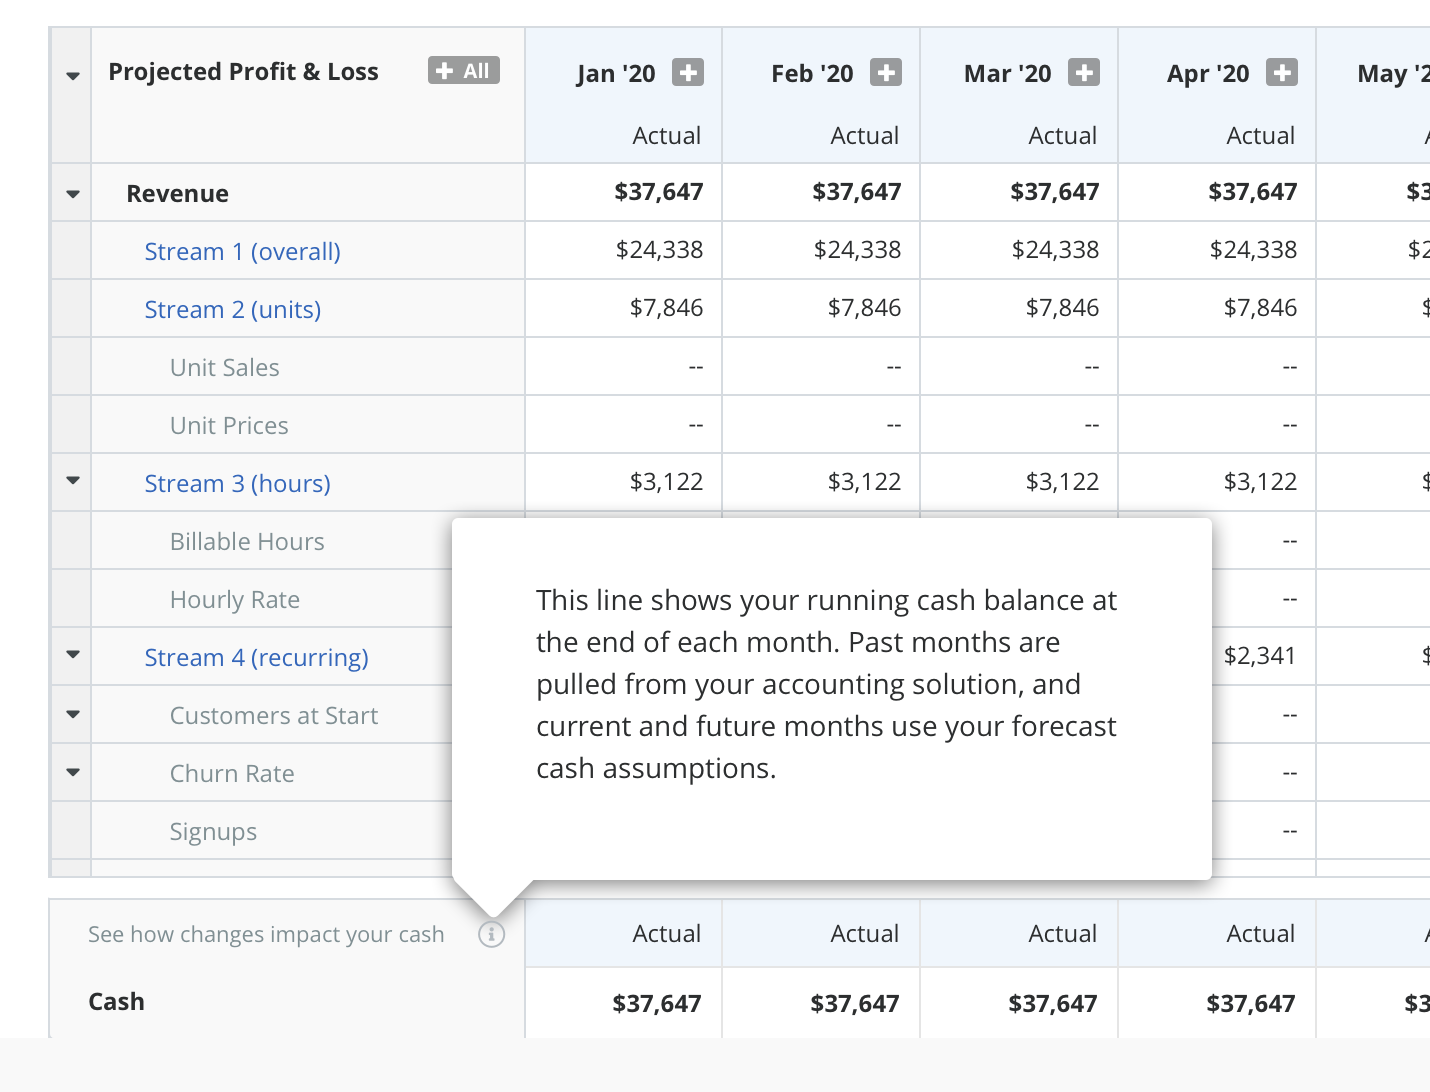Click Jan '20 Unit Sales empty cell

point(624,367)
